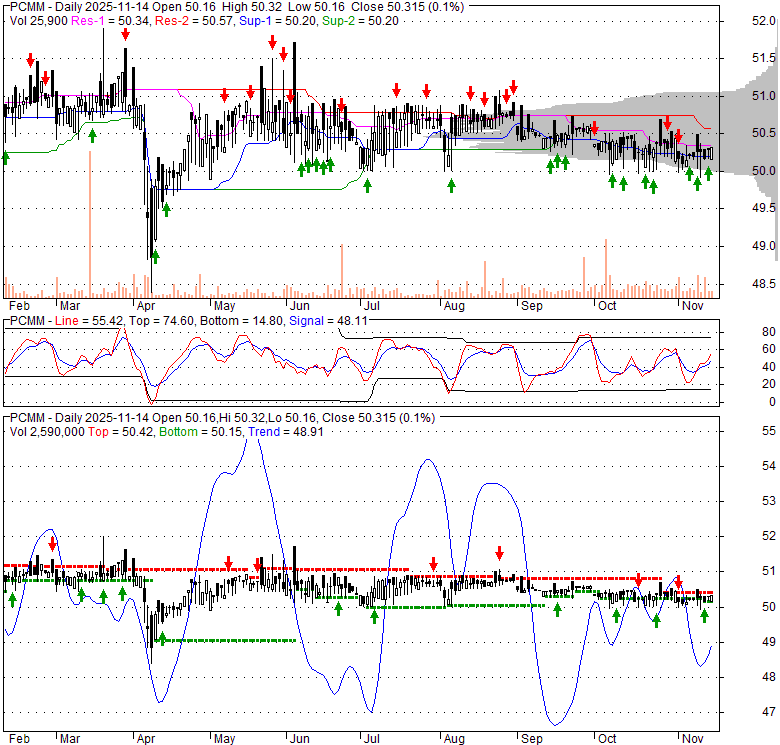Click the rightmost green arrow in top chart
Image resolution: width=780 pixels, height=745 pixels.
(x=708, y=173)
